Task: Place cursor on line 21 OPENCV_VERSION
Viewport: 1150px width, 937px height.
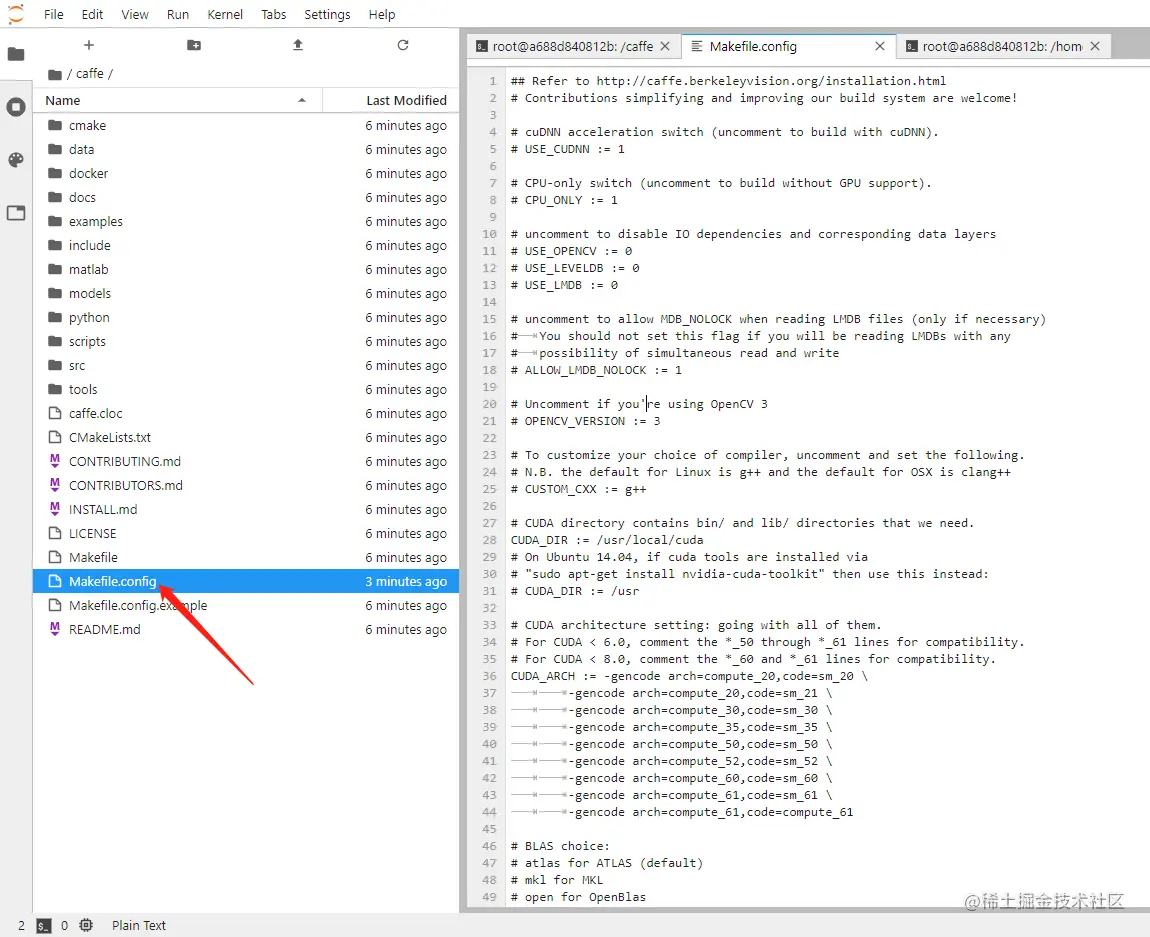Action: pyautogui.click(x=585, y=421)
